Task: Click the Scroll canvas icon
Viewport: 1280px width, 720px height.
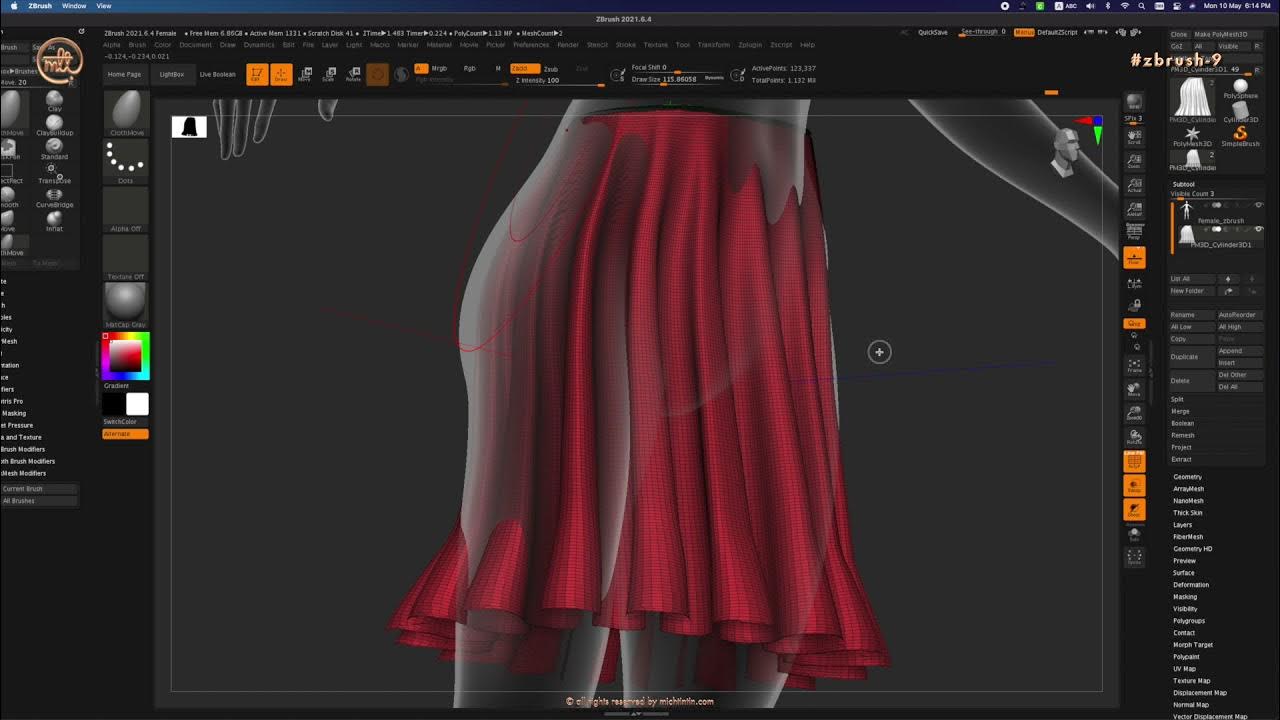Action: tap(1134, 136)
